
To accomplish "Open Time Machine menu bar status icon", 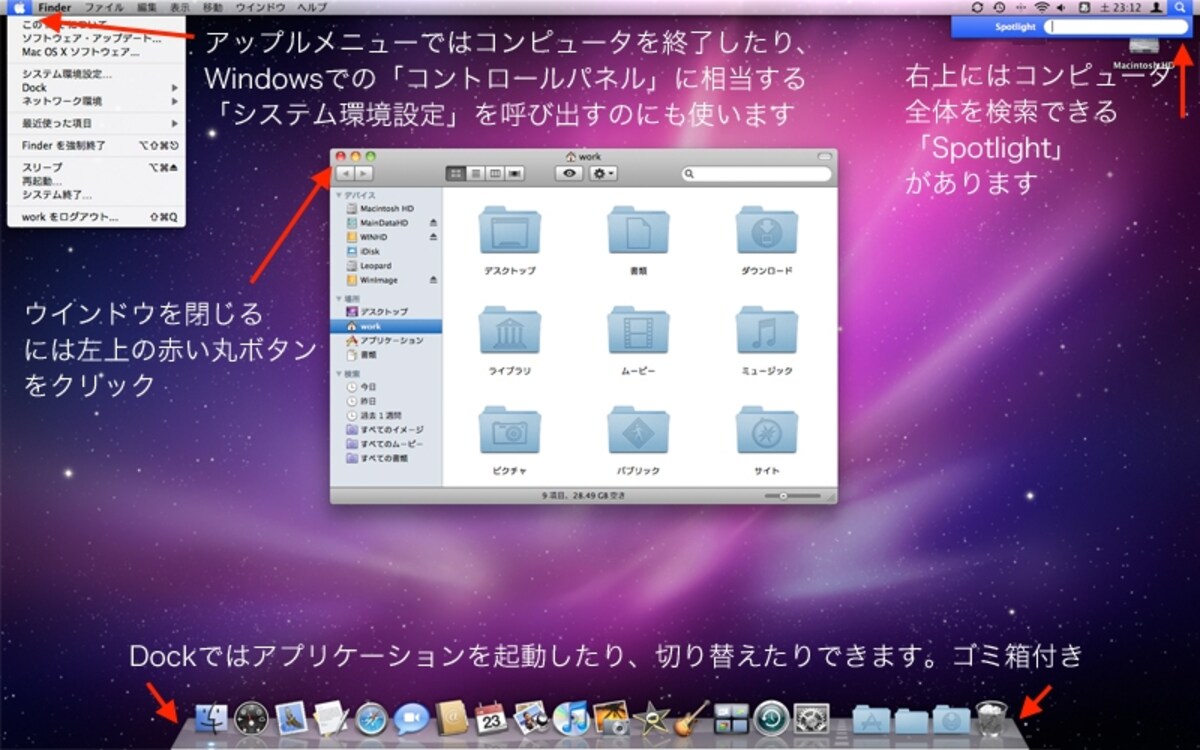I will click(x=998, y=7).
